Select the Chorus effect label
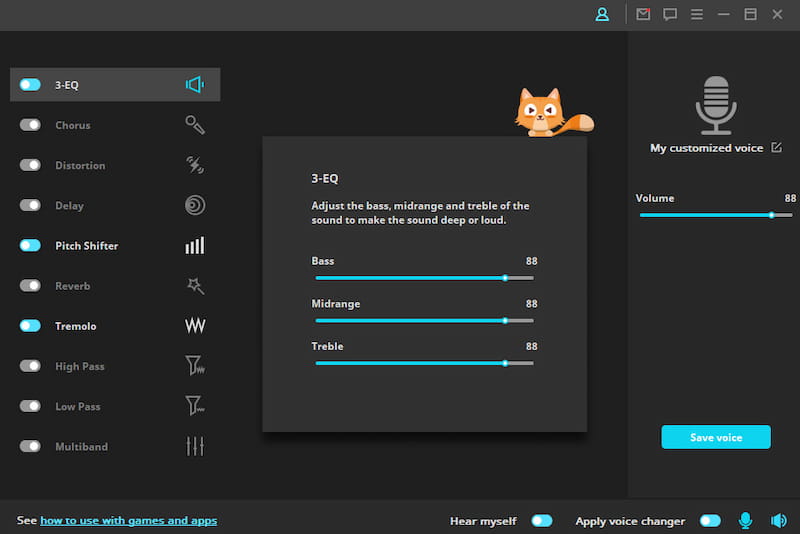 [x=73, y=125]
